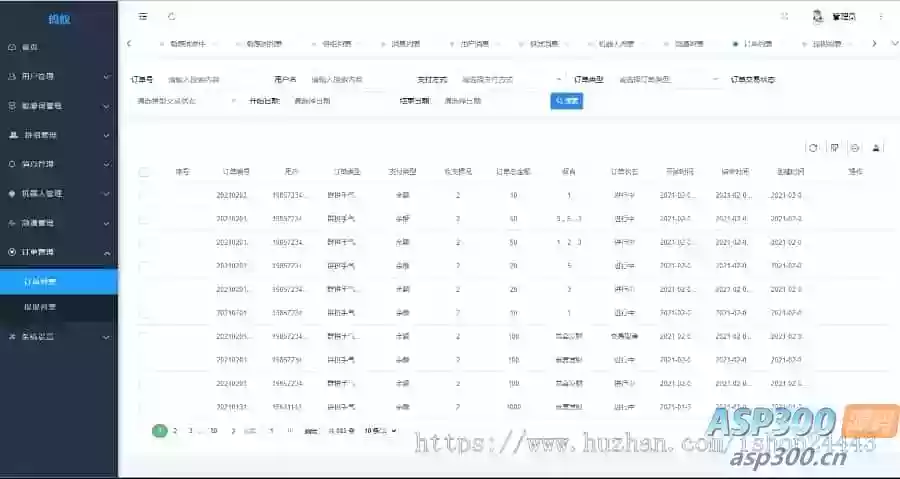Check the sixth order row checkbox
The width and height of the screenshot is (900, 479).
pyautogui.click(x=144, y=313)
